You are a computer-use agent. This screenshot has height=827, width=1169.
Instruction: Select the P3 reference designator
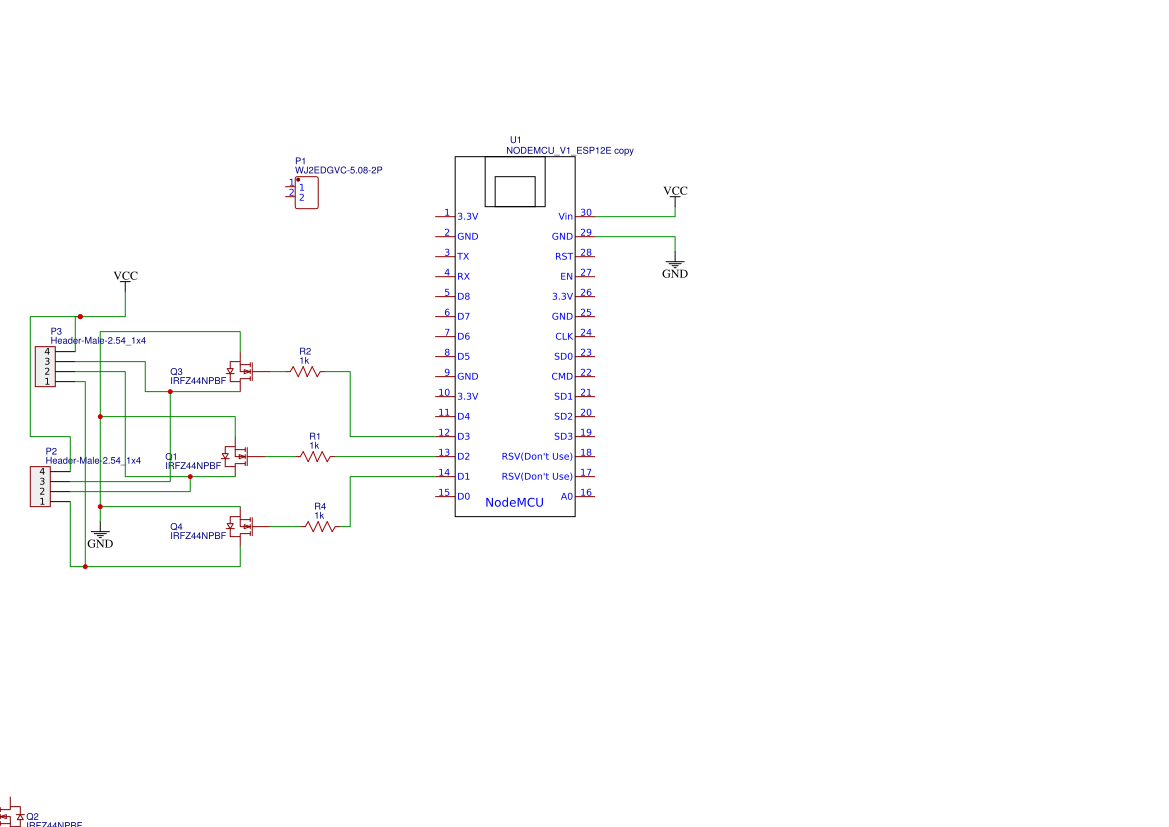tap(56, 331)
